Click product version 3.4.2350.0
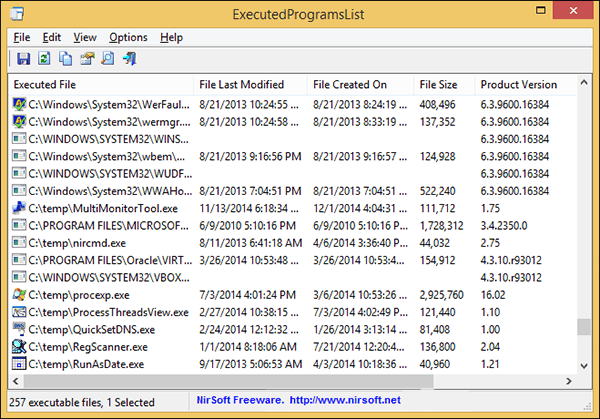The image size is (600, 419). coord(504,226)
